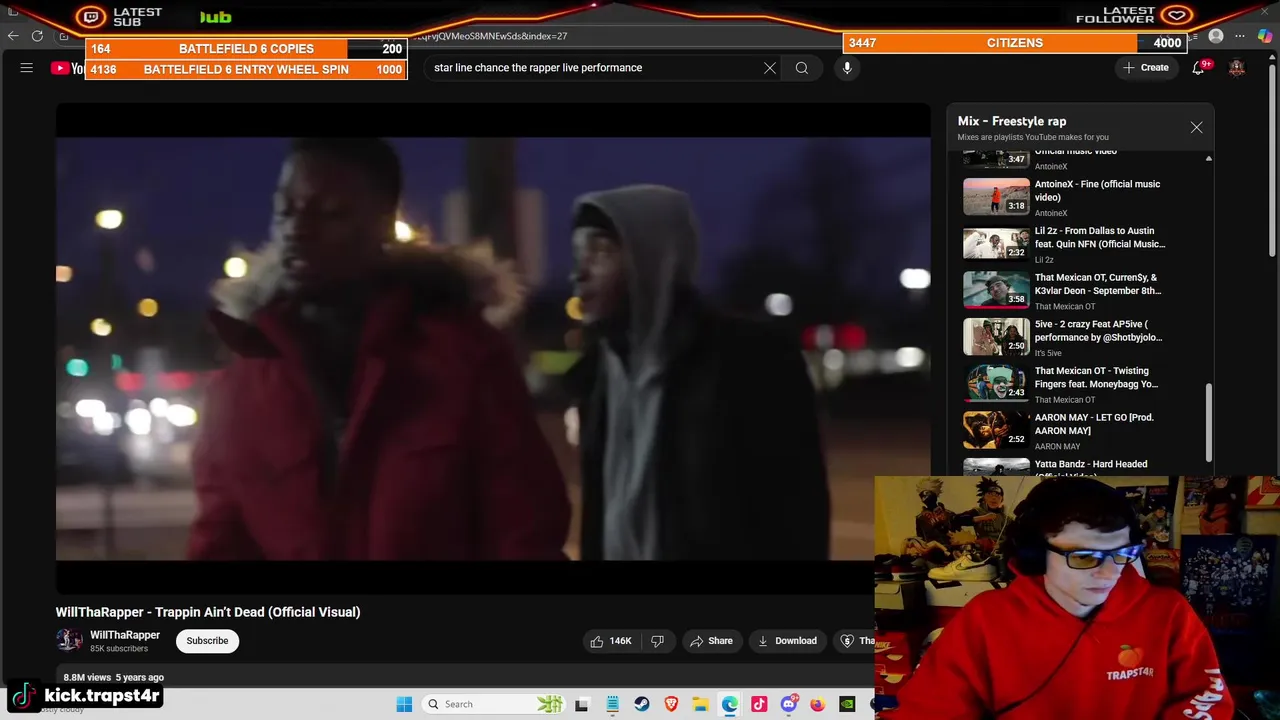Image resolution: width=1280 pixels, height=720 pixels.
Task: Click the 'It's 5ive' channel name in playlist
Action: click(x=1048, y=353)
